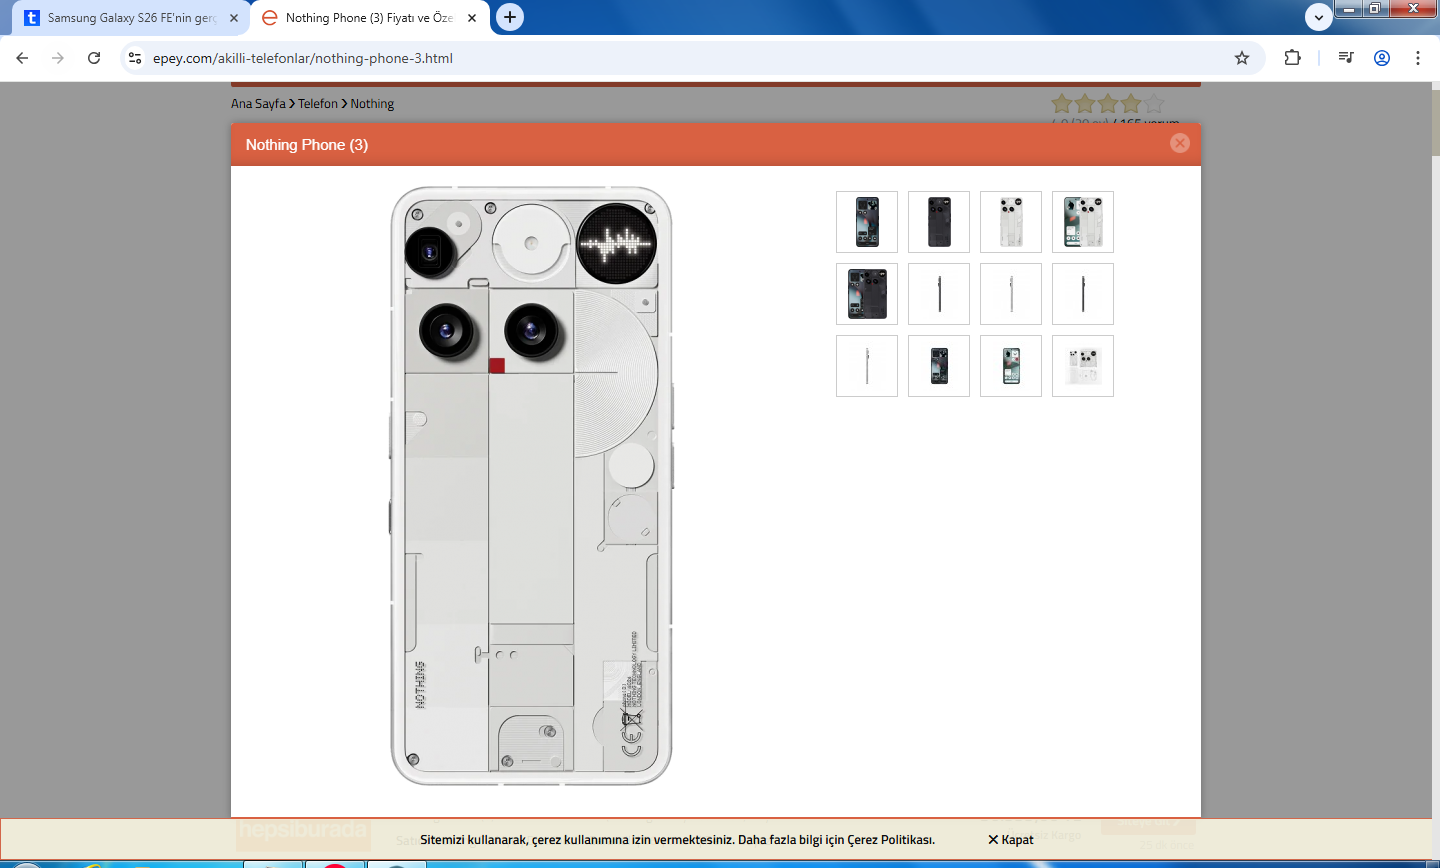
Task: Show the box contents thumbnail in last row
Action: (x=1083, y=366)
